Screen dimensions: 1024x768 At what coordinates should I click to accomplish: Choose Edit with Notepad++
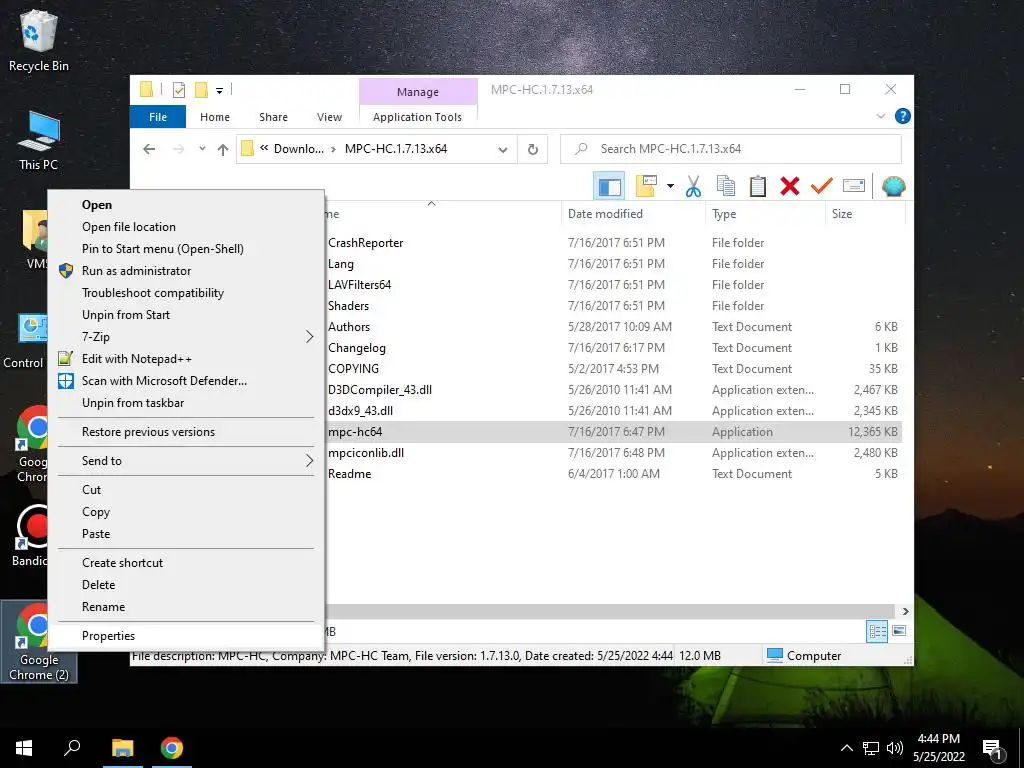pyautogui.click(x=186, y=359)
